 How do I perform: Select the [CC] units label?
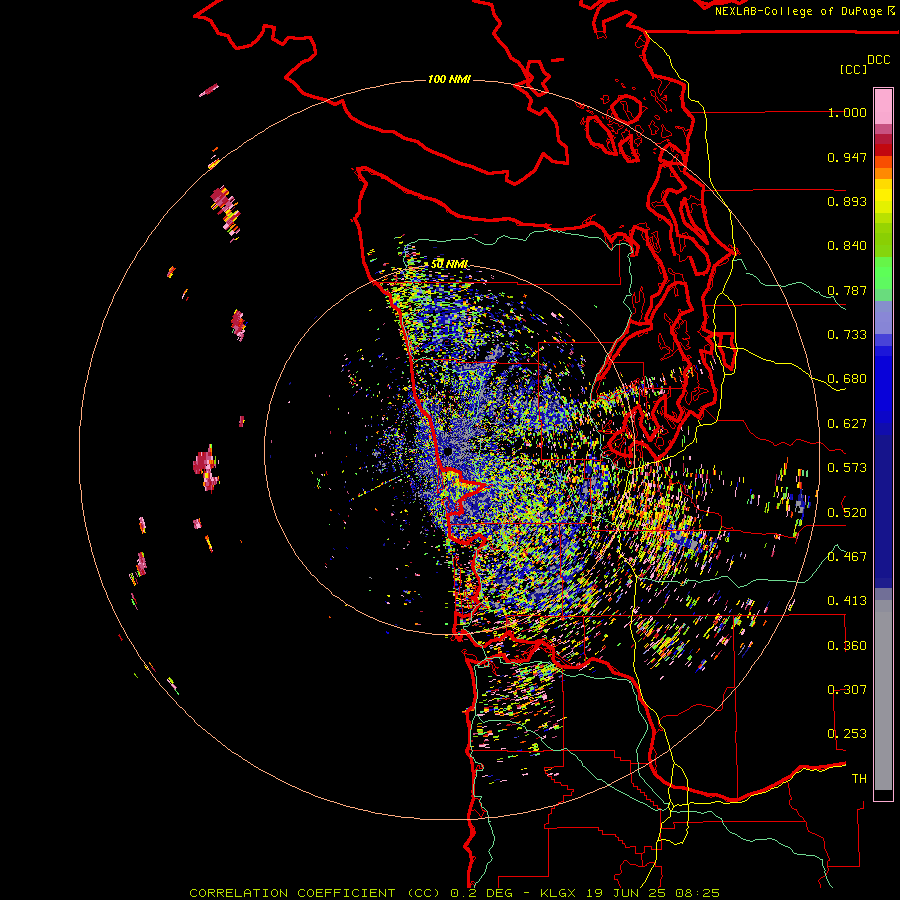[x=853, y=69]
